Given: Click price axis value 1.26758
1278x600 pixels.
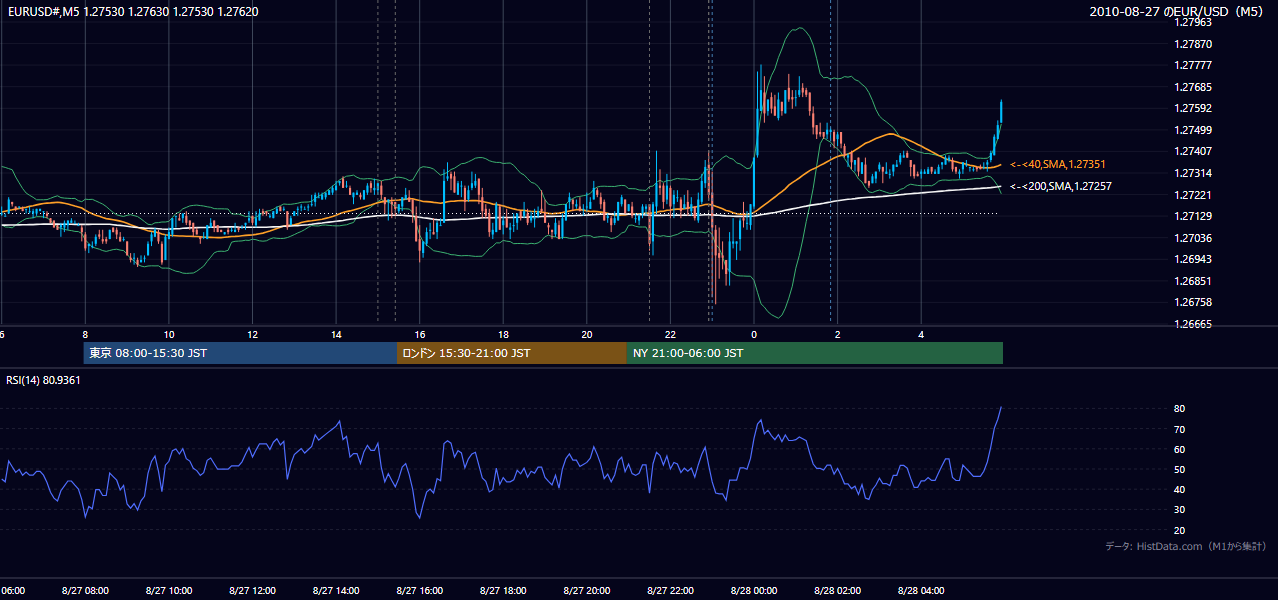Looking at the screenshot, I should [1195, 302].
